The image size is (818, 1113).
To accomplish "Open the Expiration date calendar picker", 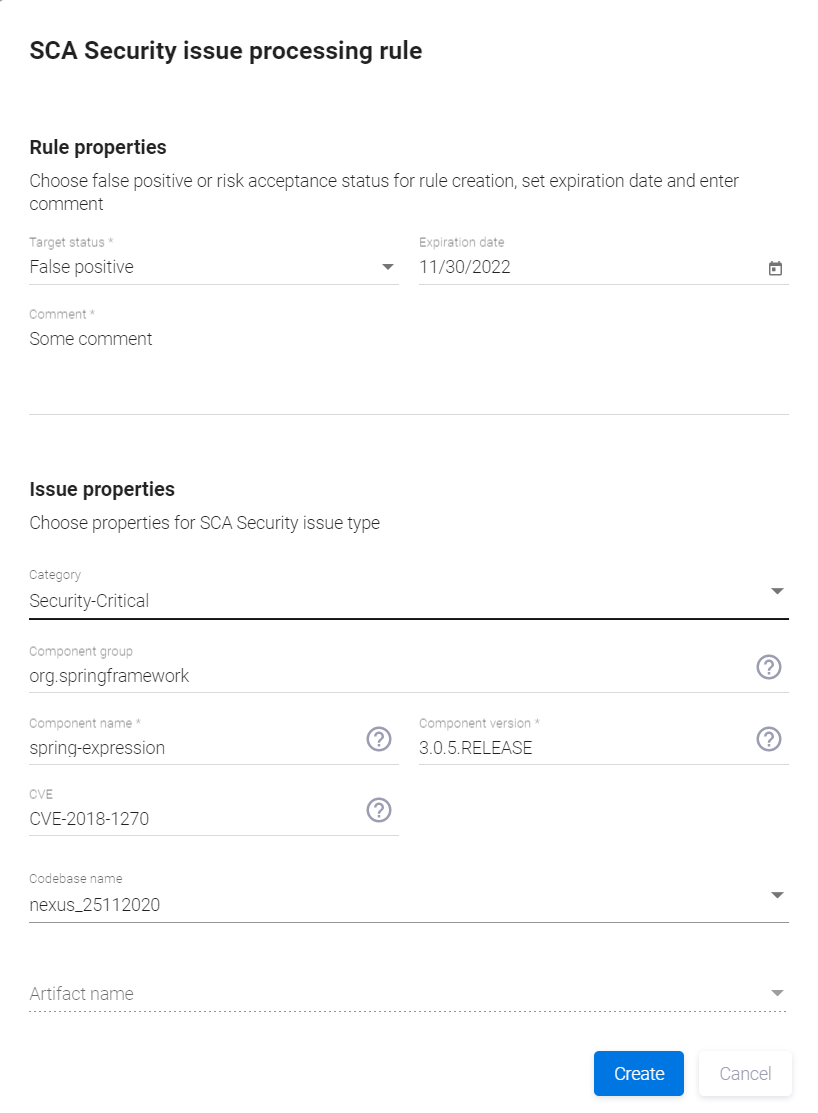I will [x=775, y=268].
